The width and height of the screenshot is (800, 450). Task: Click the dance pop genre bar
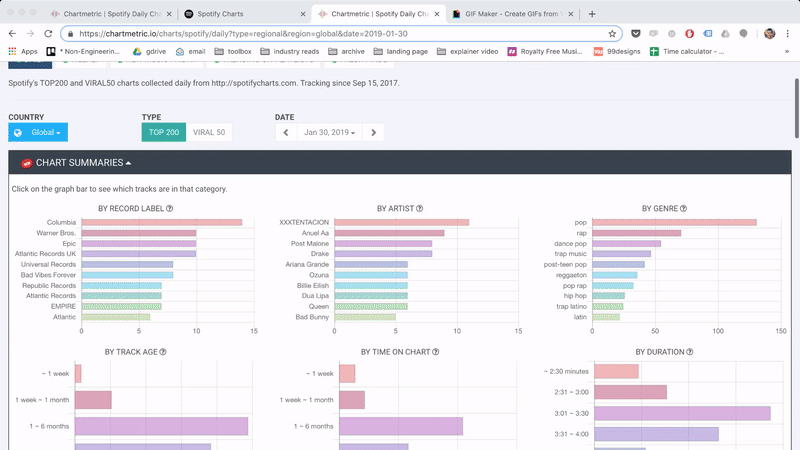click(x=627, y=244)
